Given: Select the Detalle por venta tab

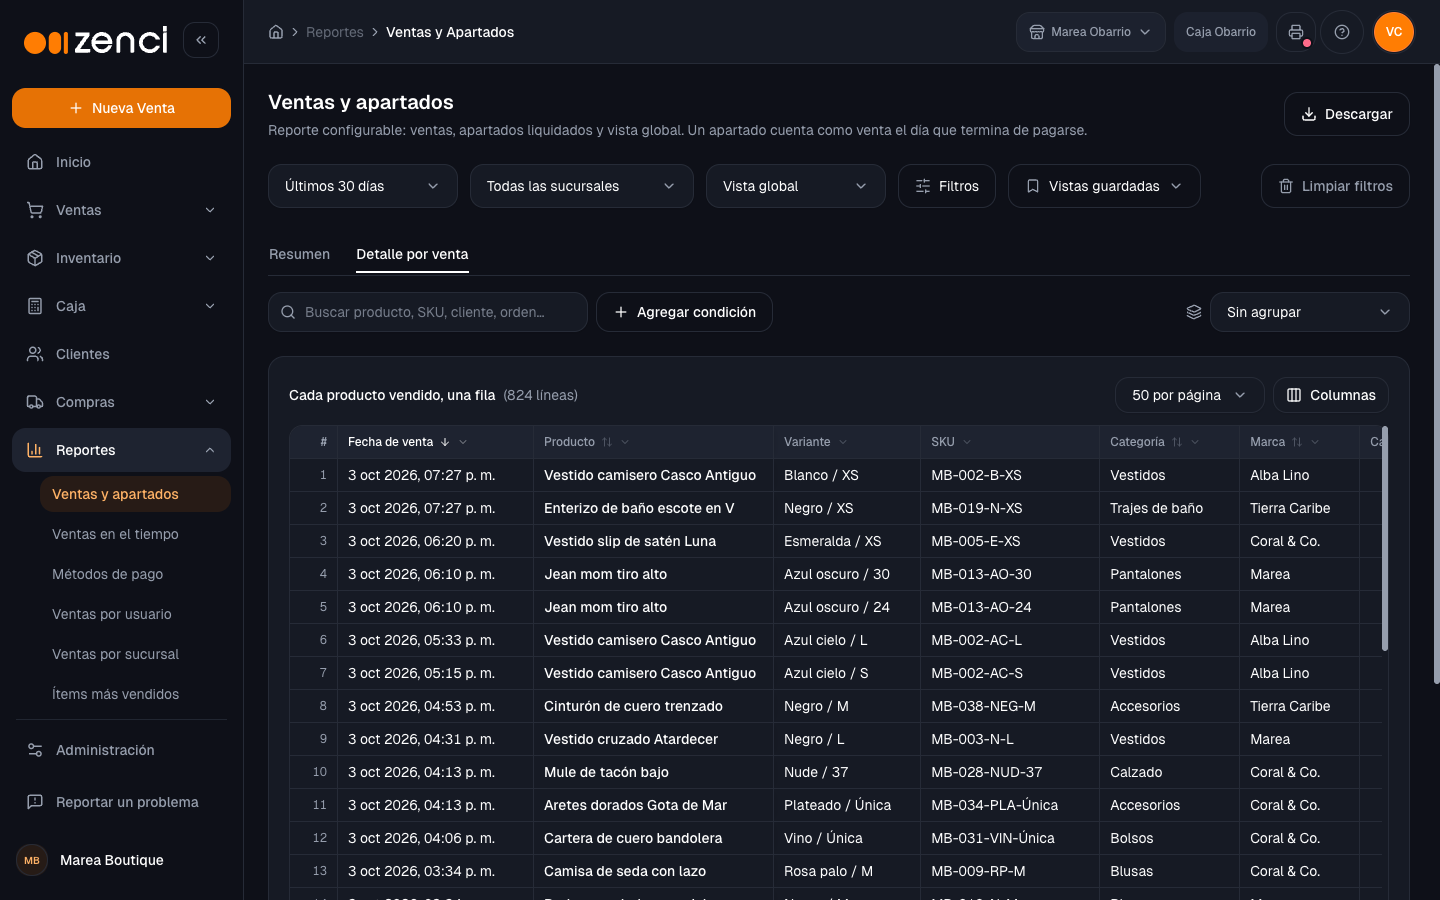Looking at the screenshot, I should (412, 254).
